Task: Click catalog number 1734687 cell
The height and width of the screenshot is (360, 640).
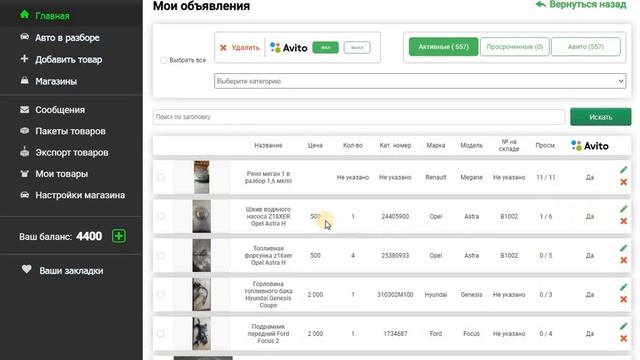Action: click(x=395, y=333)
